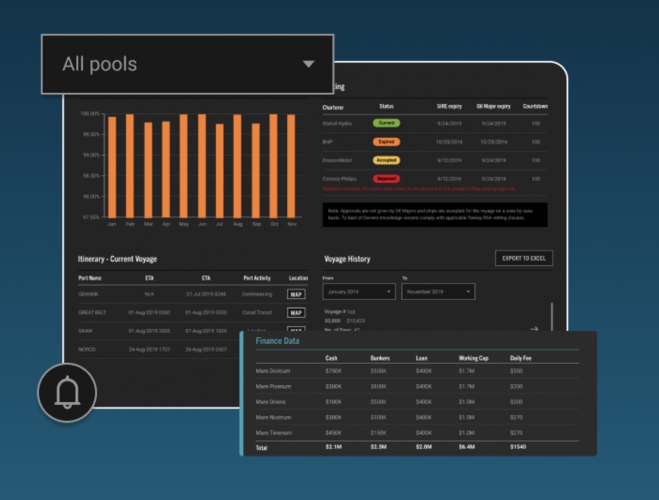Click the MAP button for GREAT BELT
This screenshot has width=659, height=500.
pos(296,313)
